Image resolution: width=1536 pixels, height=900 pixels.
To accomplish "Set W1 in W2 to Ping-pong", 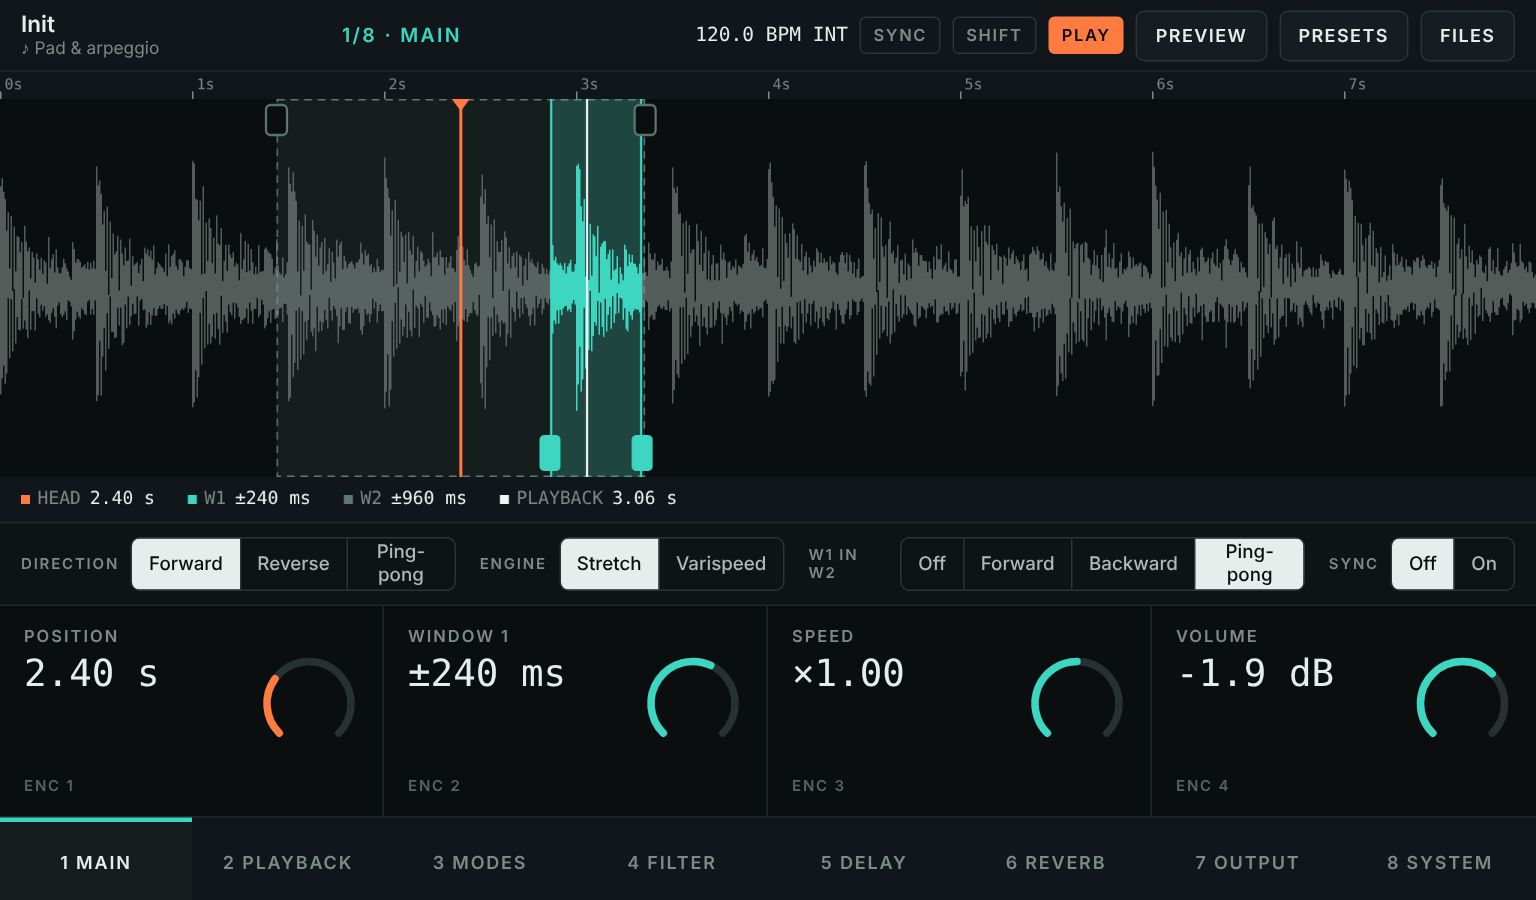I will 1249,564.
